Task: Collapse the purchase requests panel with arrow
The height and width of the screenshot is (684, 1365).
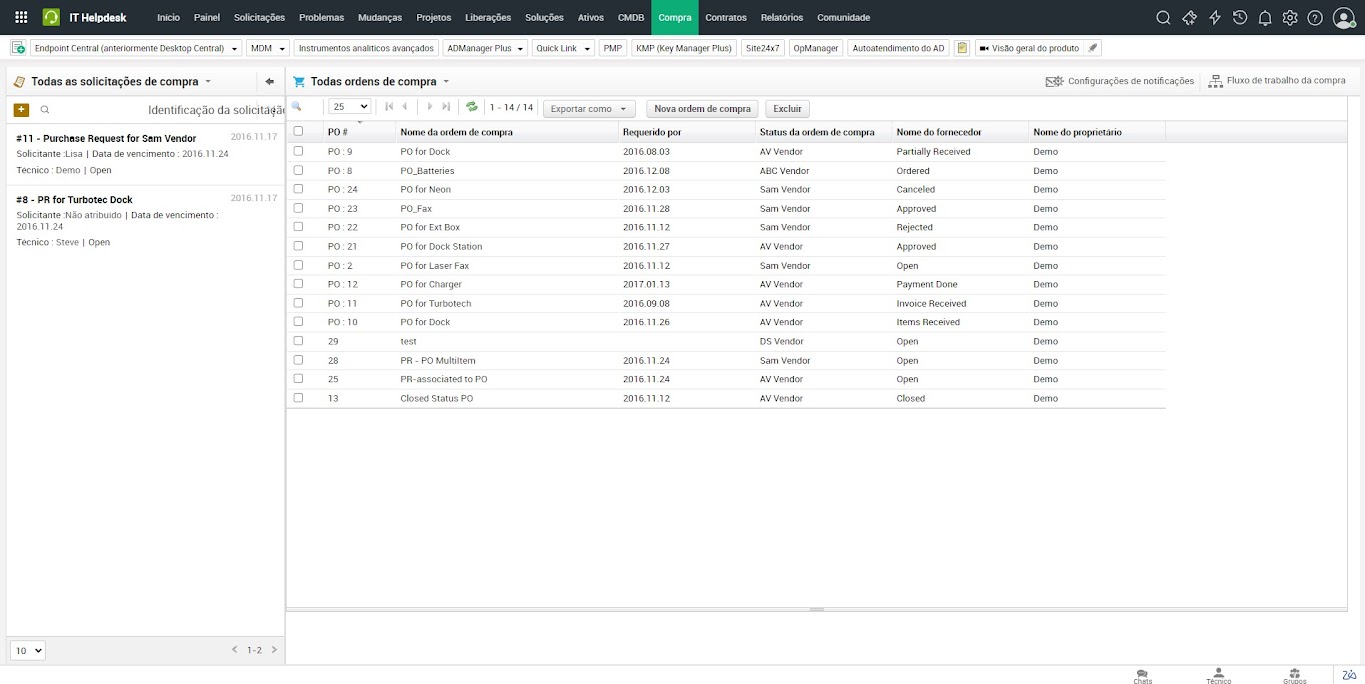Action: 269,82
